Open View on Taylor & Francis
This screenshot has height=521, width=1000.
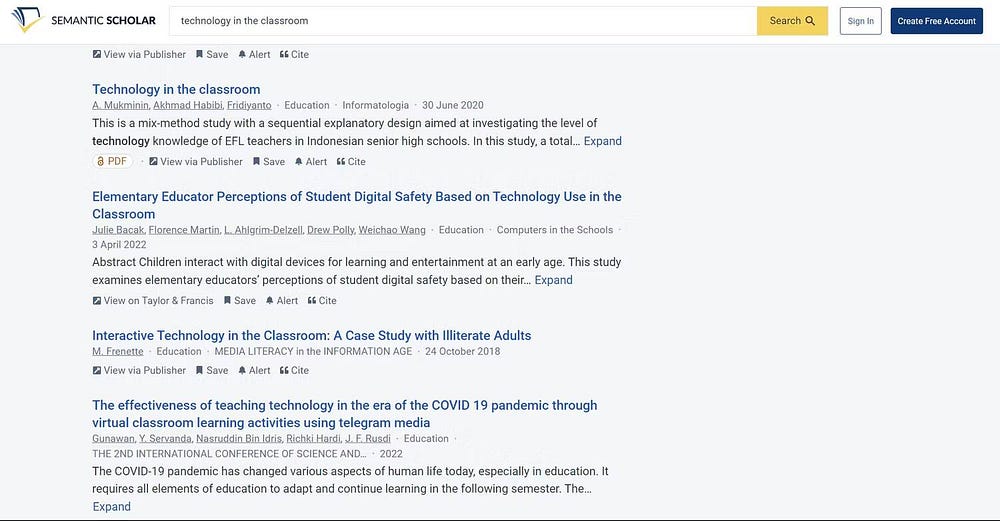(x=152, y=300)
